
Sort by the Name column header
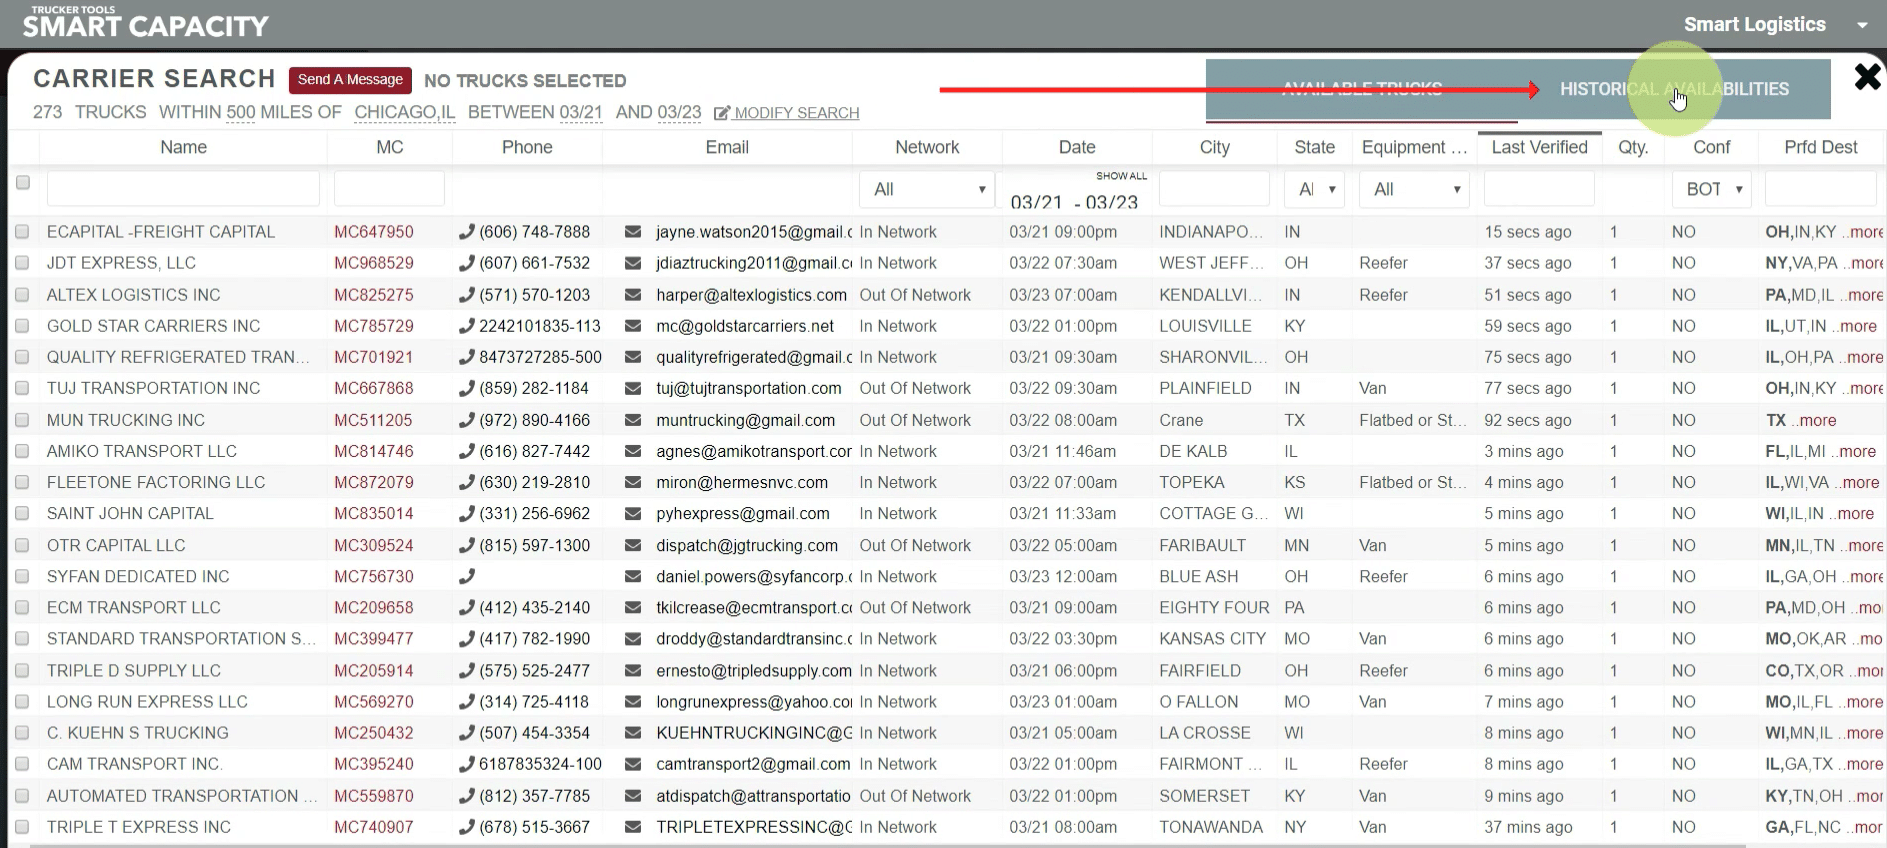[x=183, y=147]
